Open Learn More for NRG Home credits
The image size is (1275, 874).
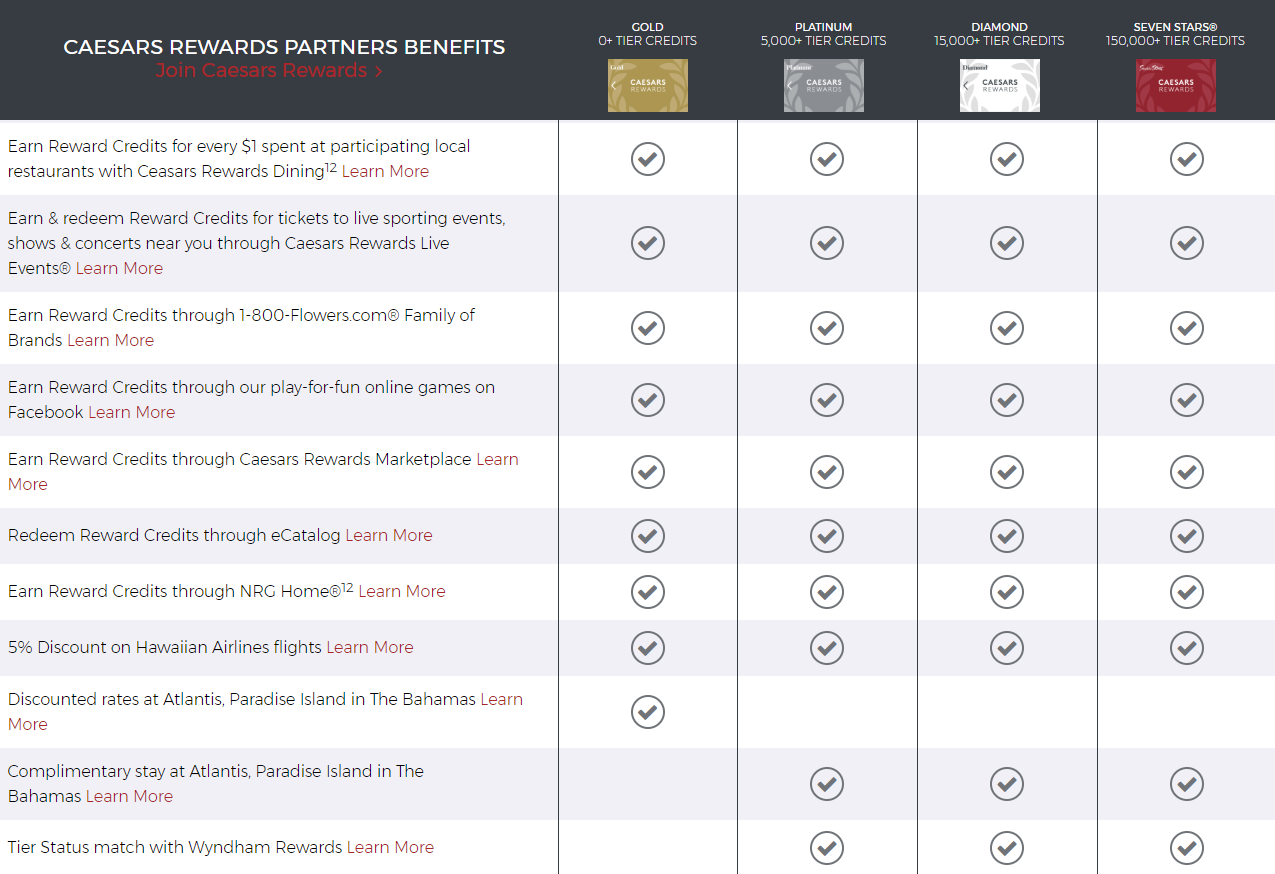pyautogui.click(x=402, y=591)
